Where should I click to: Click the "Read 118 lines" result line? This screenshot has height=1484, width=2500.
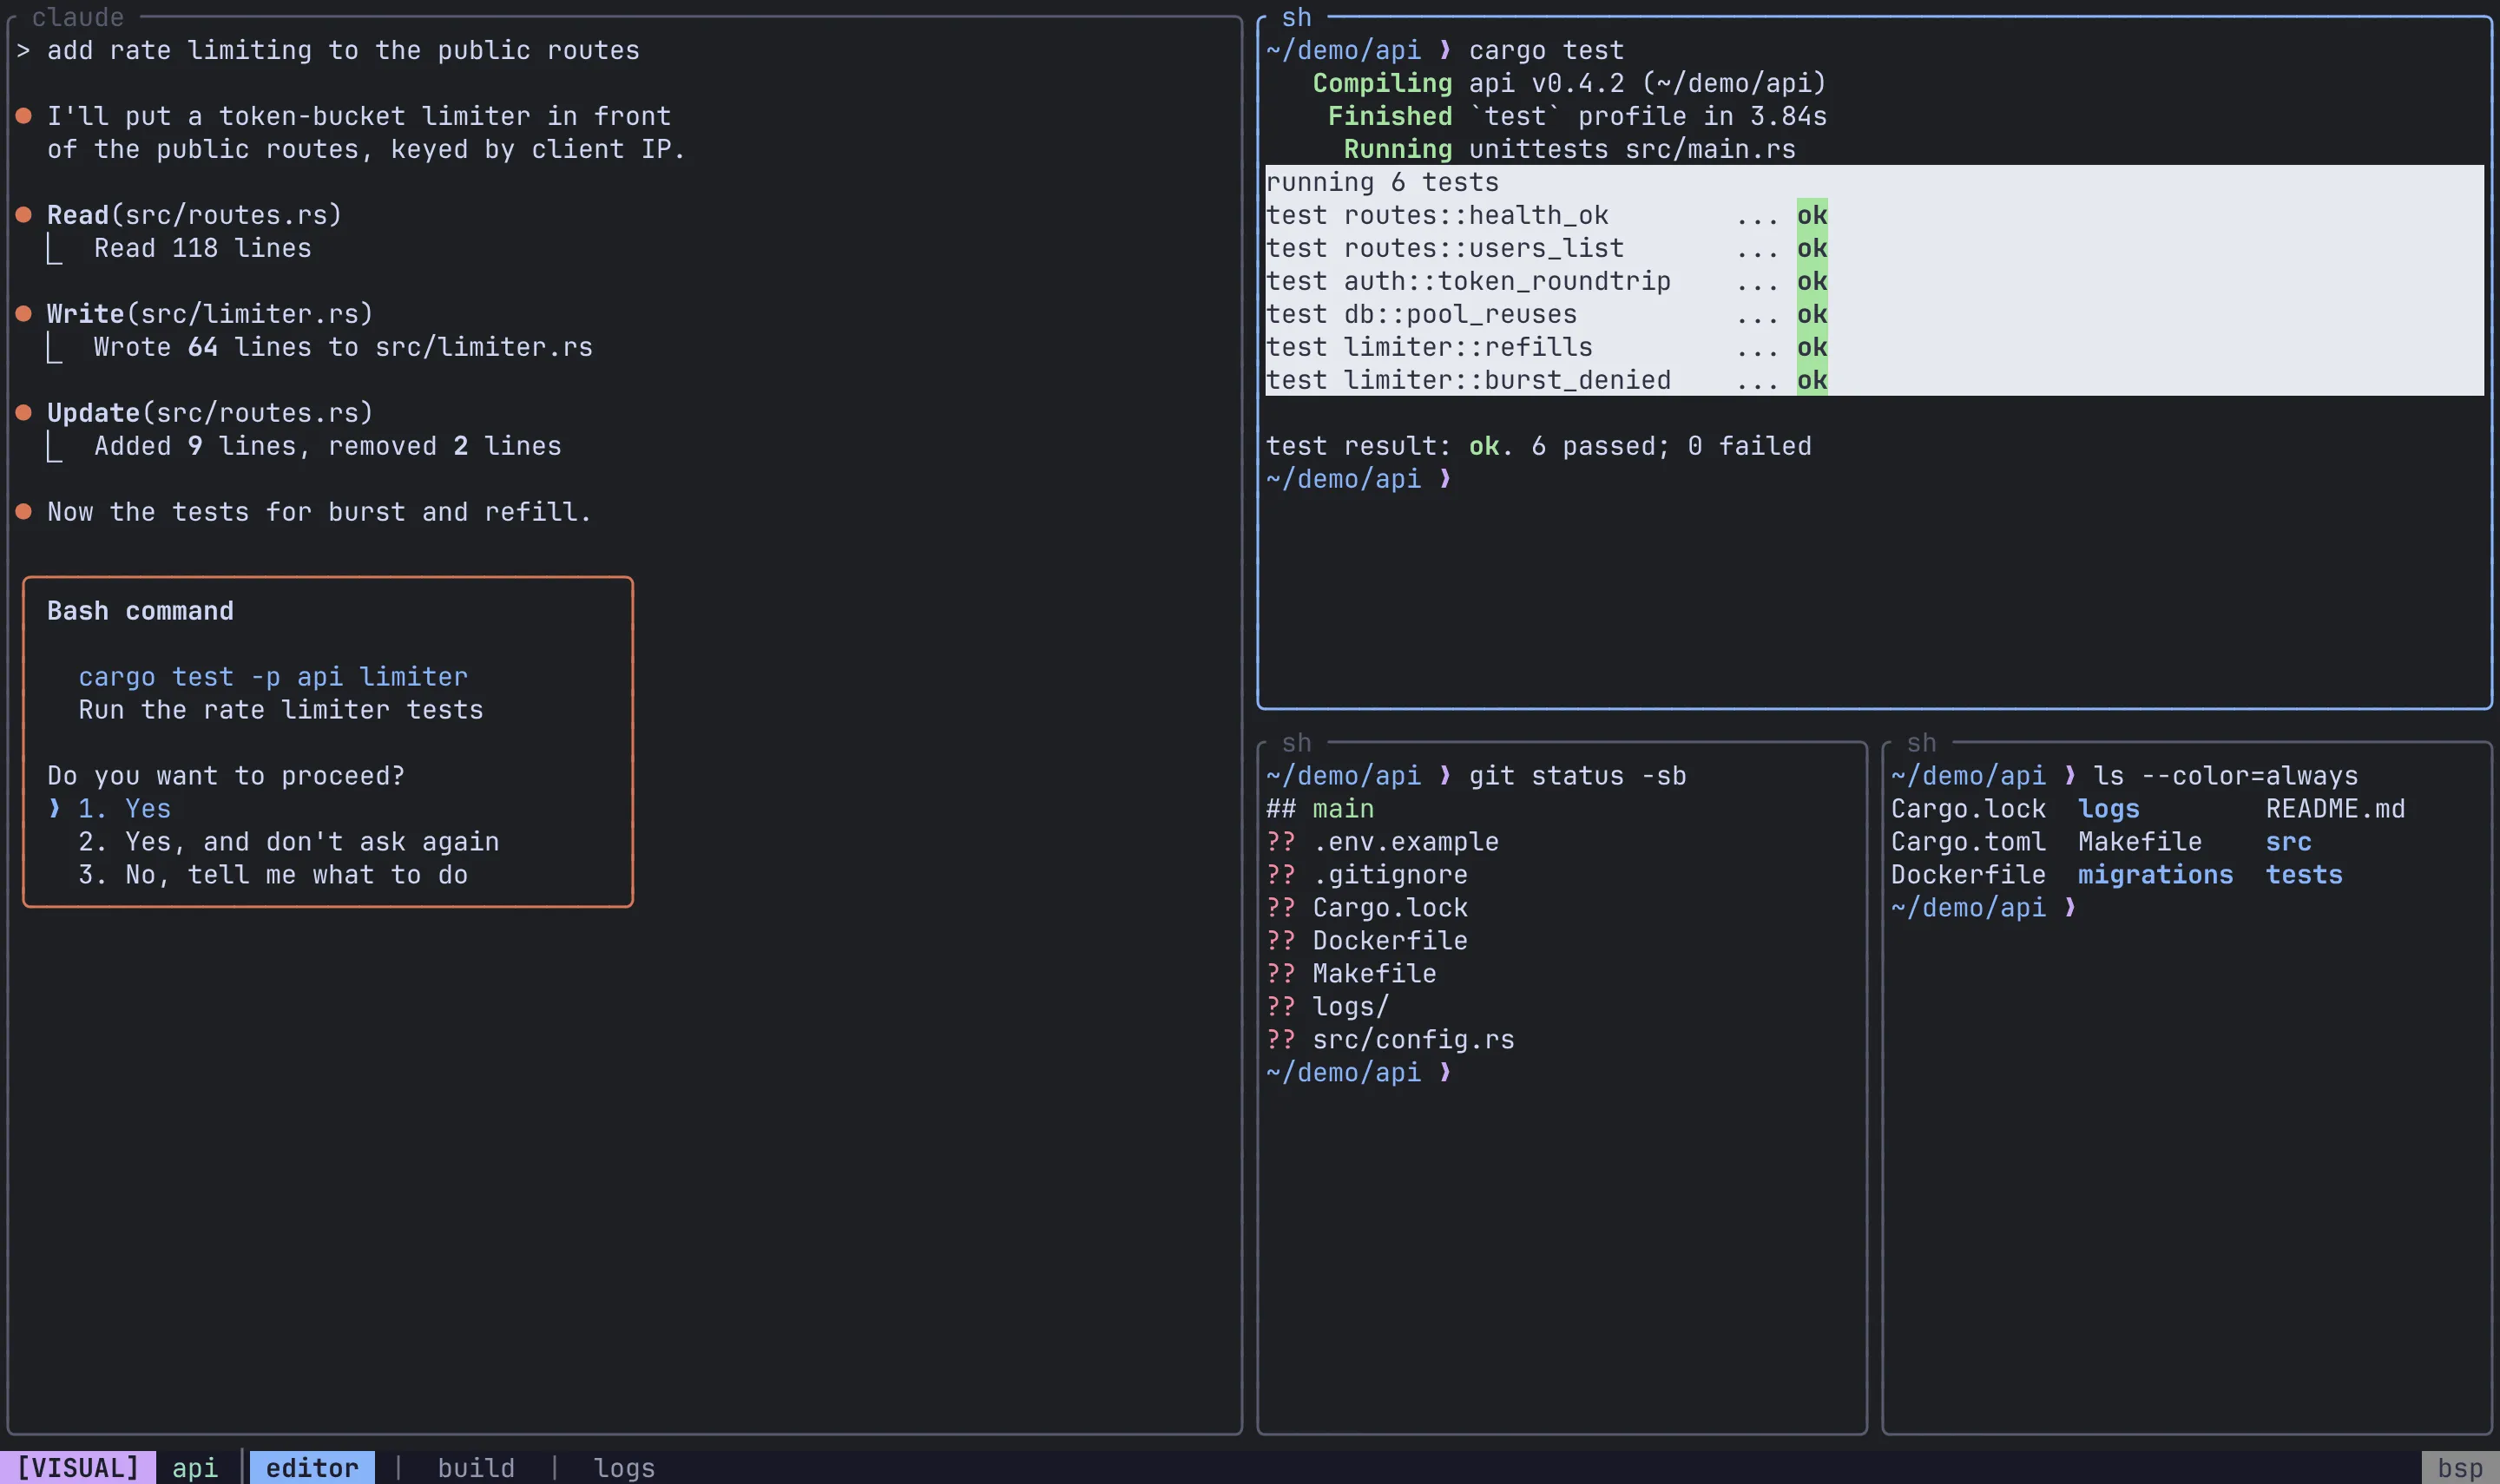coord(203,248)
